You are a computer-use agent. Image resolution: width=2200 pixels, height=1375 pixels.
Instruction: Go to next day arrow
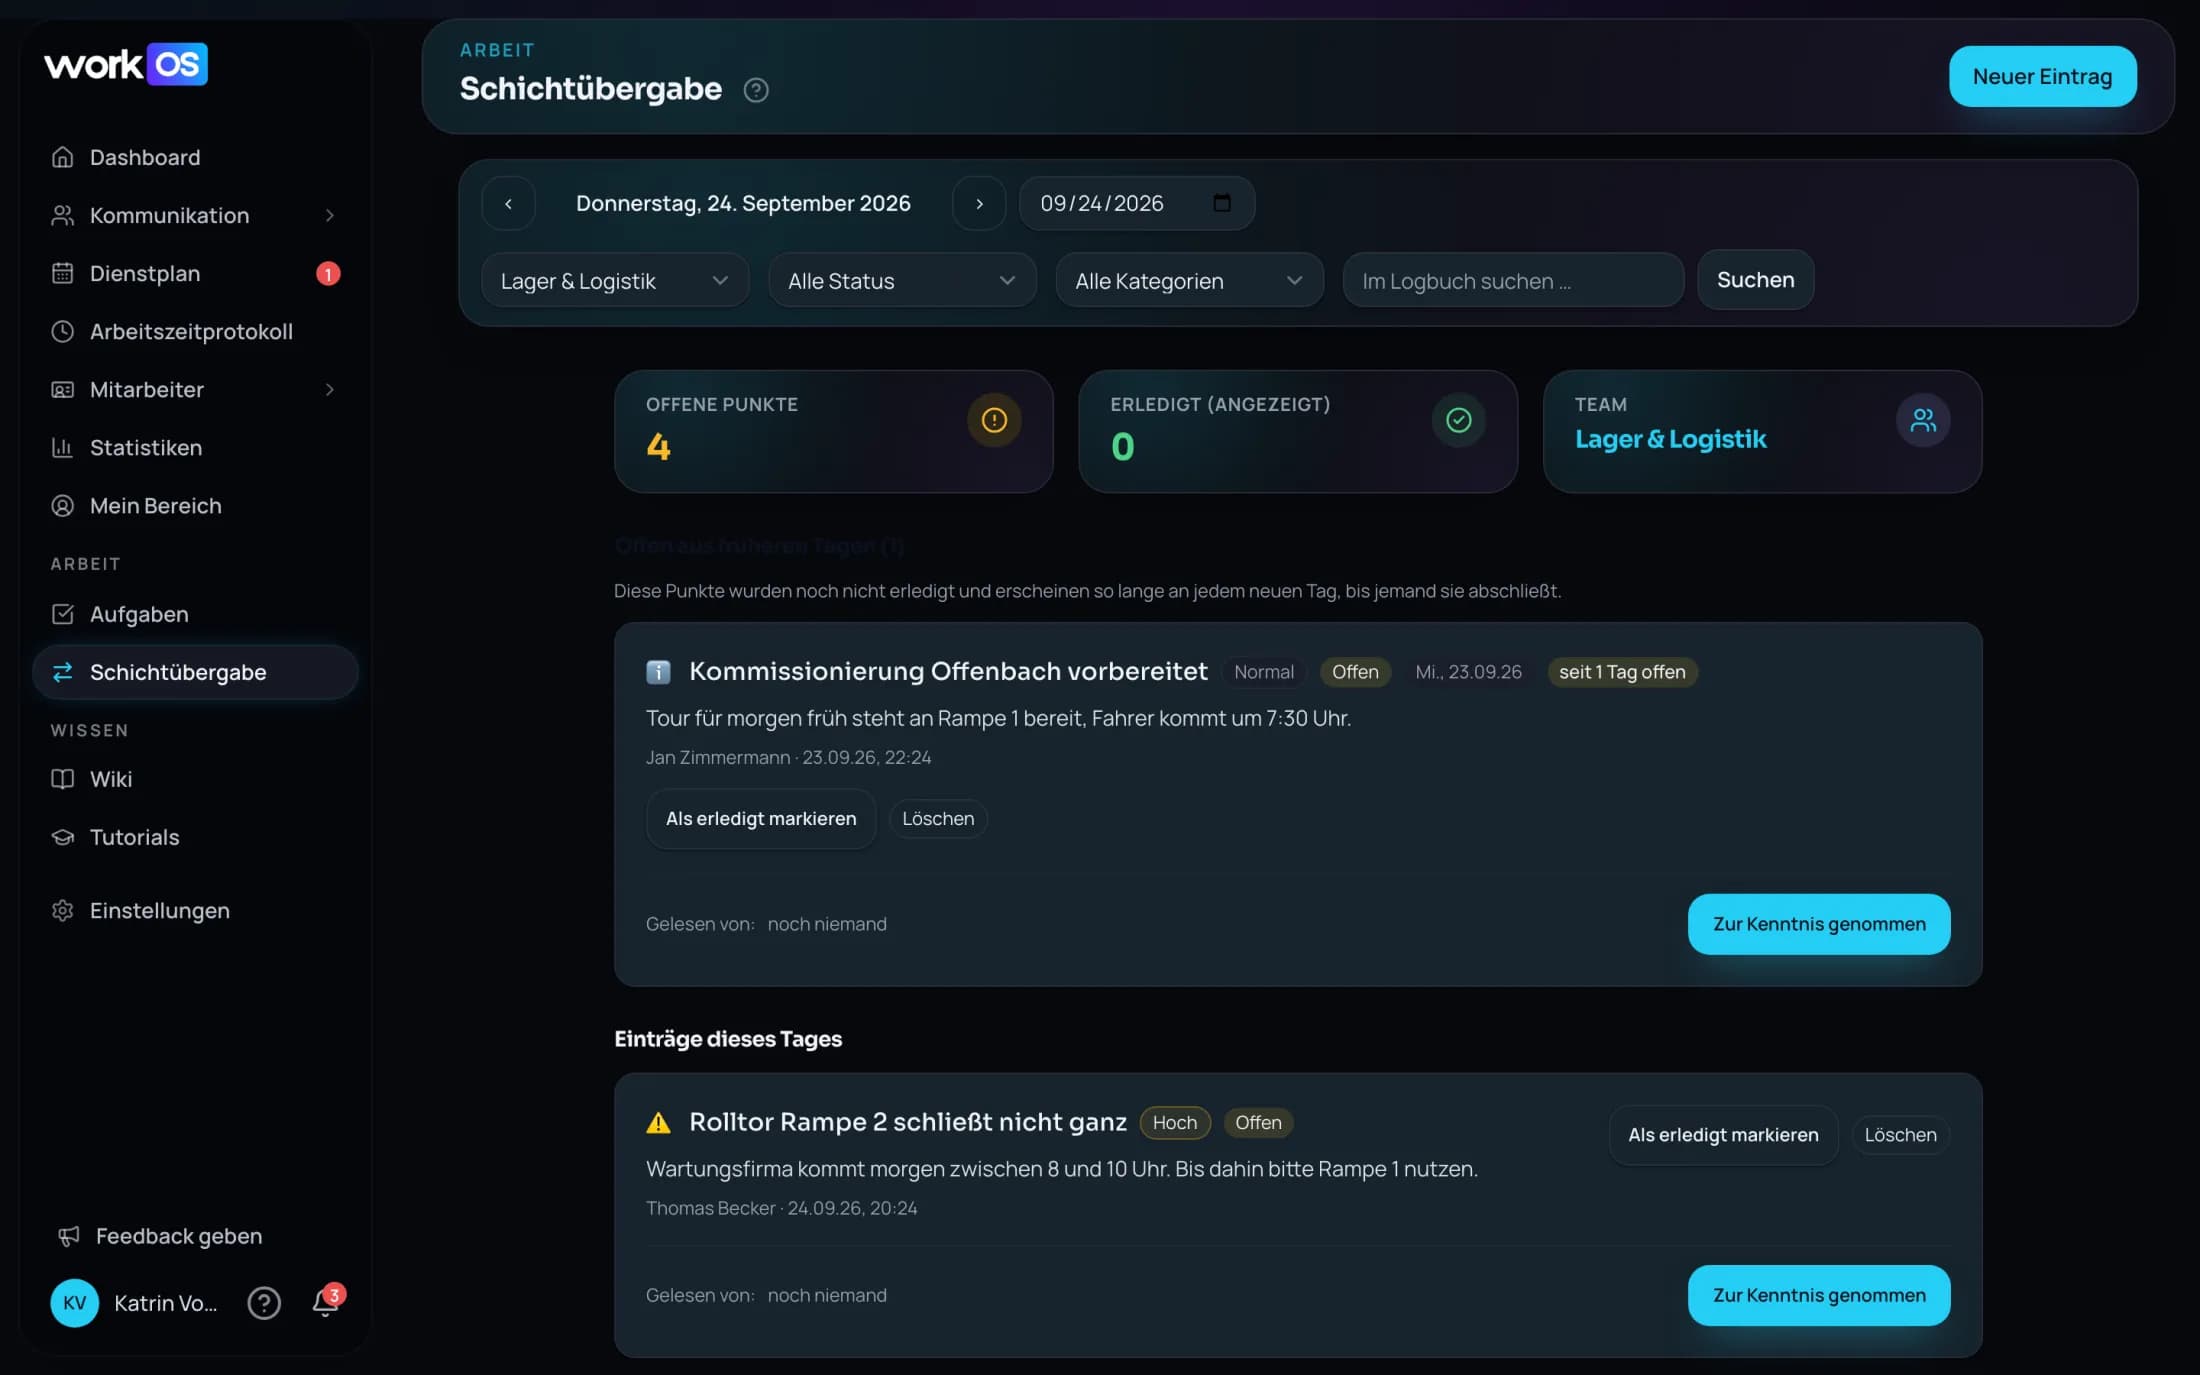click(x=979, y=204)
